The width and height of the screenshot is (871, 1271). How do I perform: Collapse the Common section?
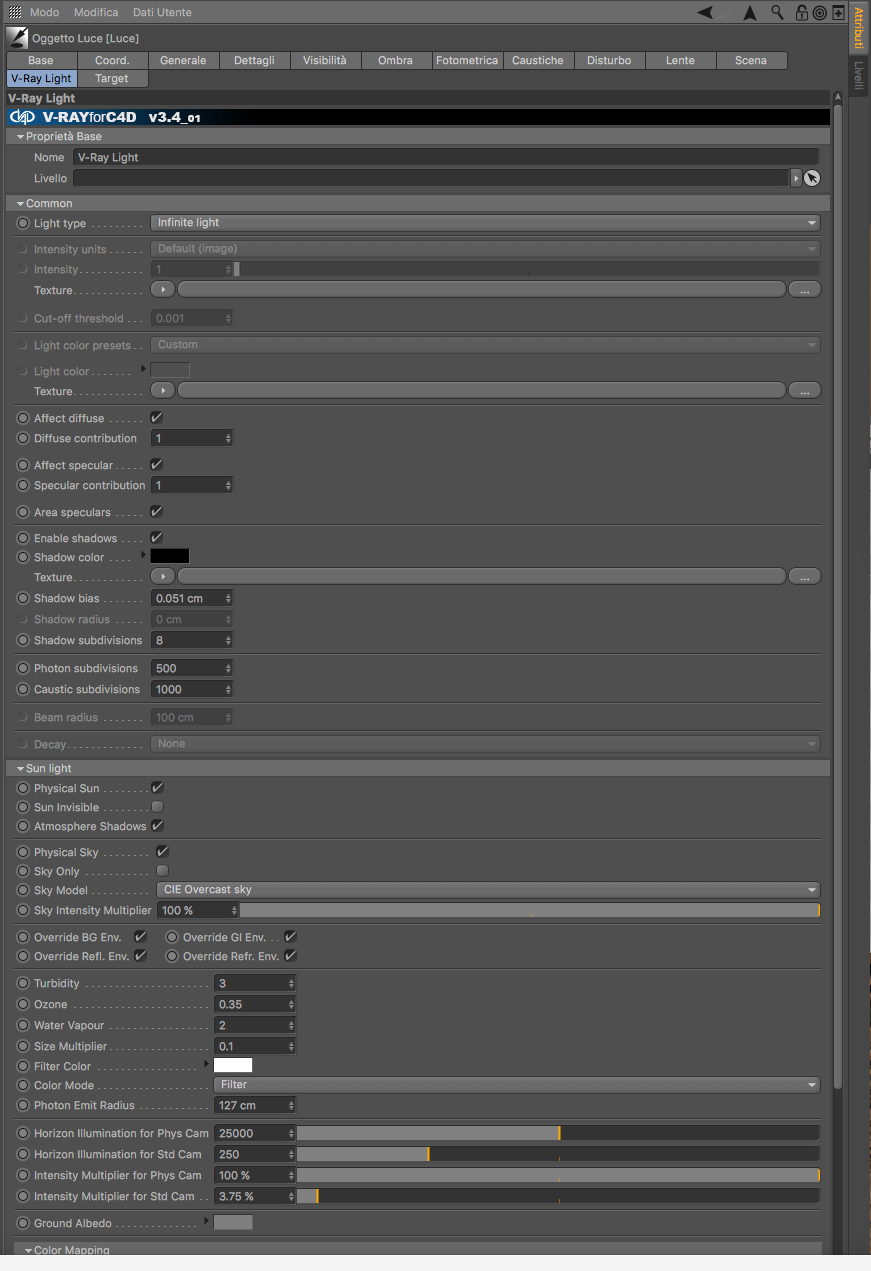20,203
